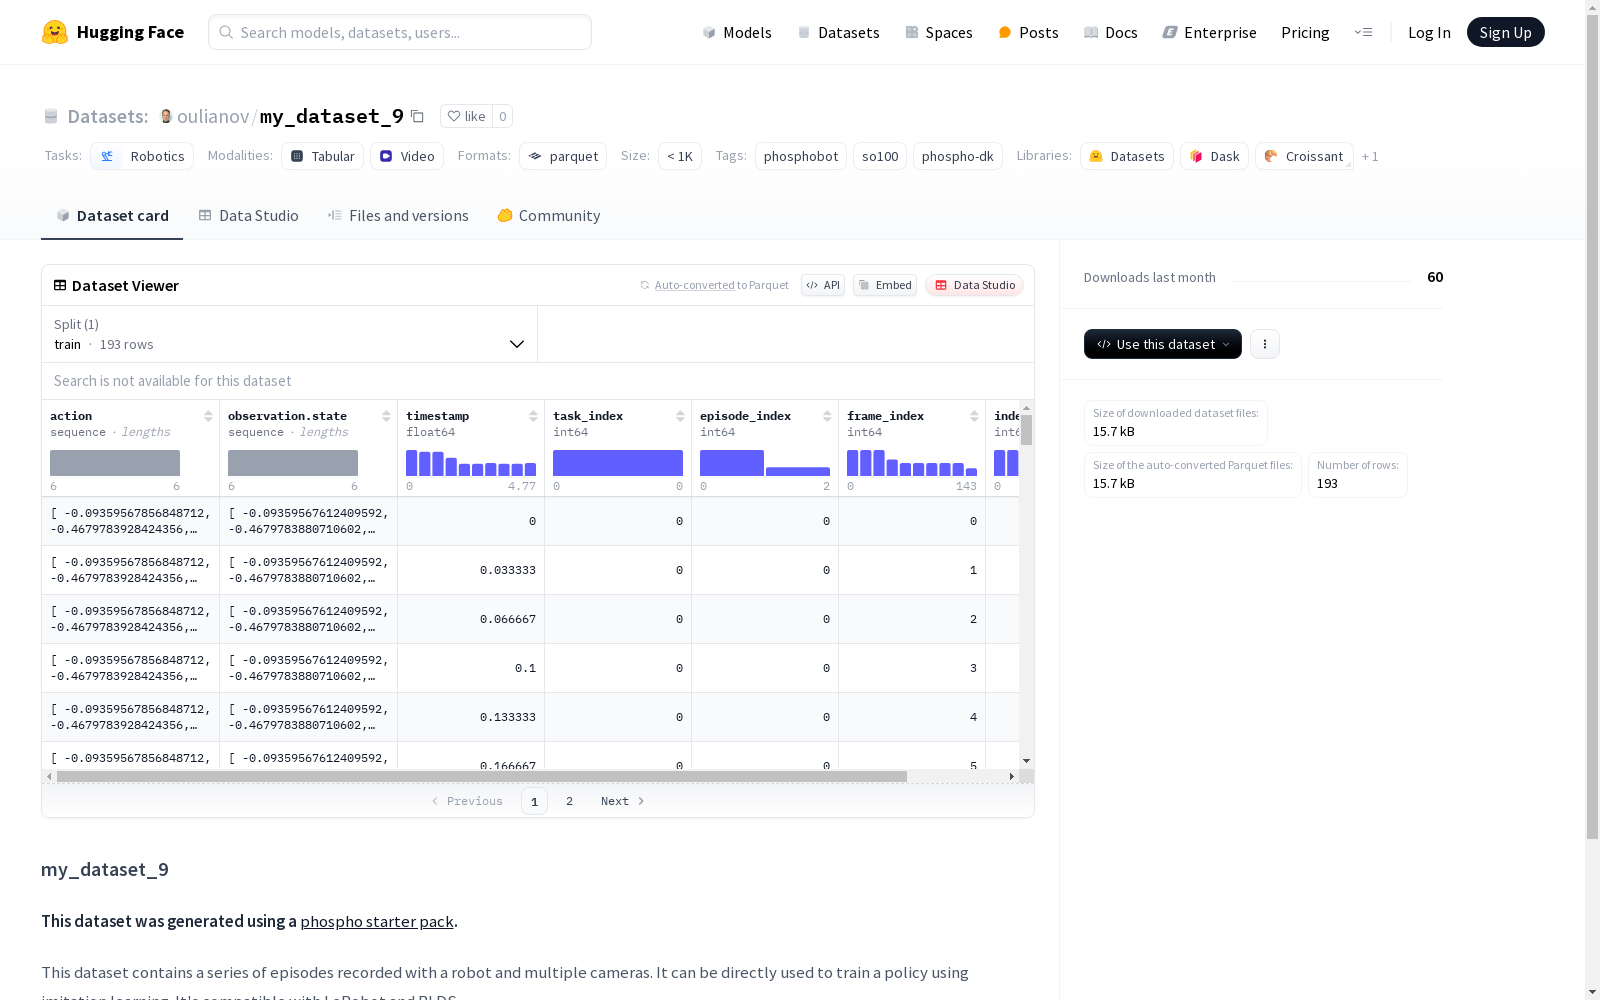The image size is (1600, 1000).
Task: Select the Dask library tag
Action: click(x=1214, y=156)
